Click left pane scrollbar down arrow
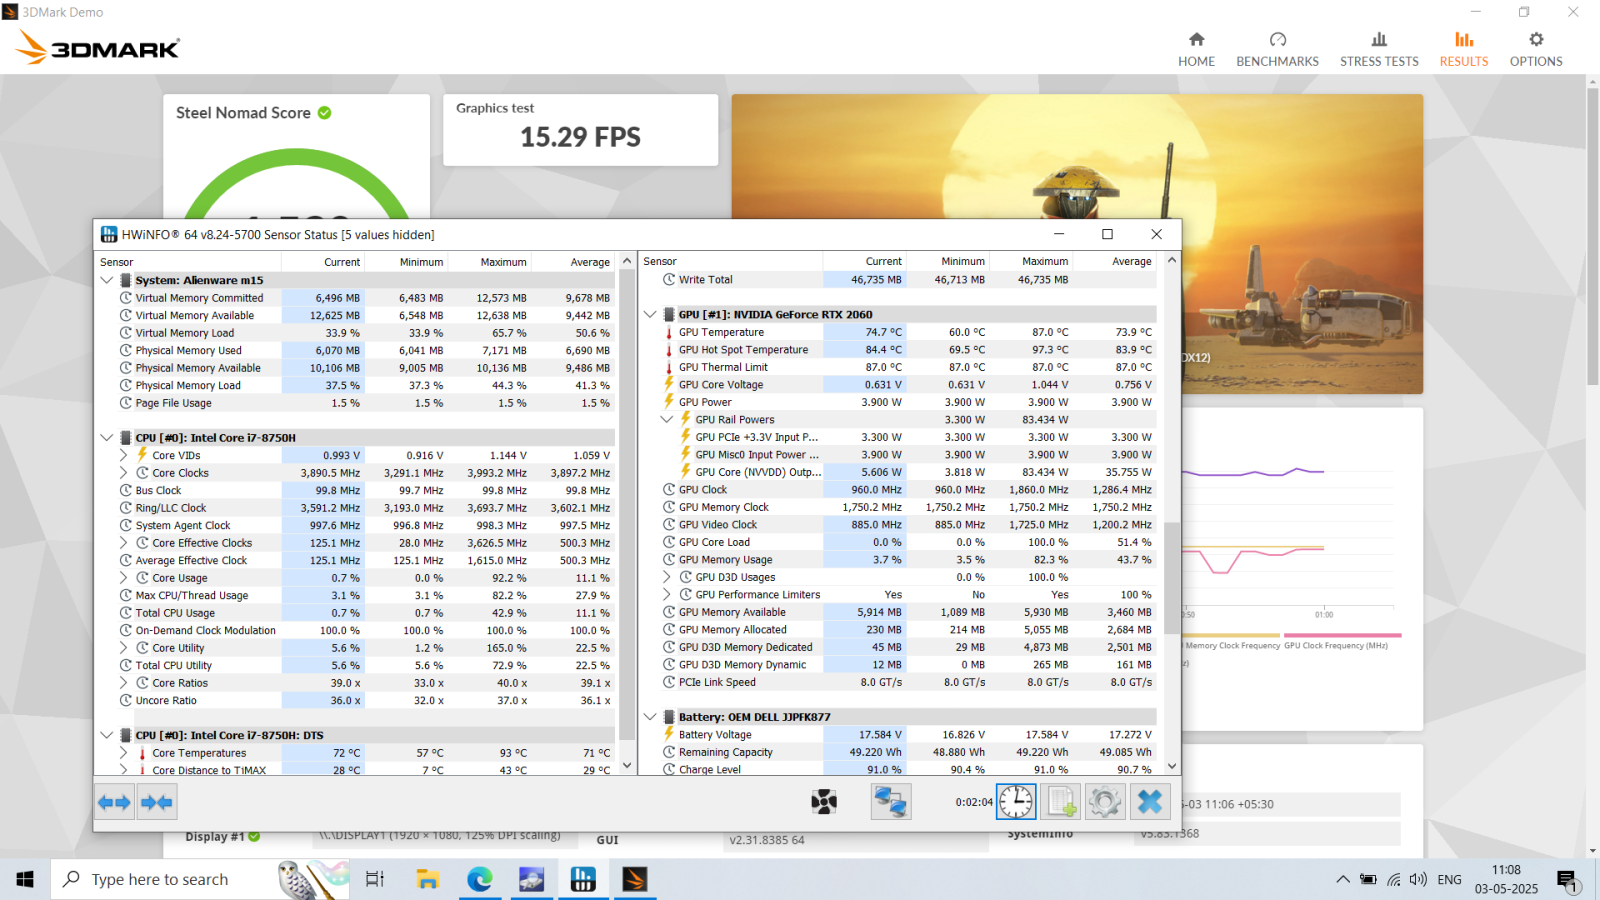Image resolution: width=1600 pixels, height=900 pixels. coord(627,765)
